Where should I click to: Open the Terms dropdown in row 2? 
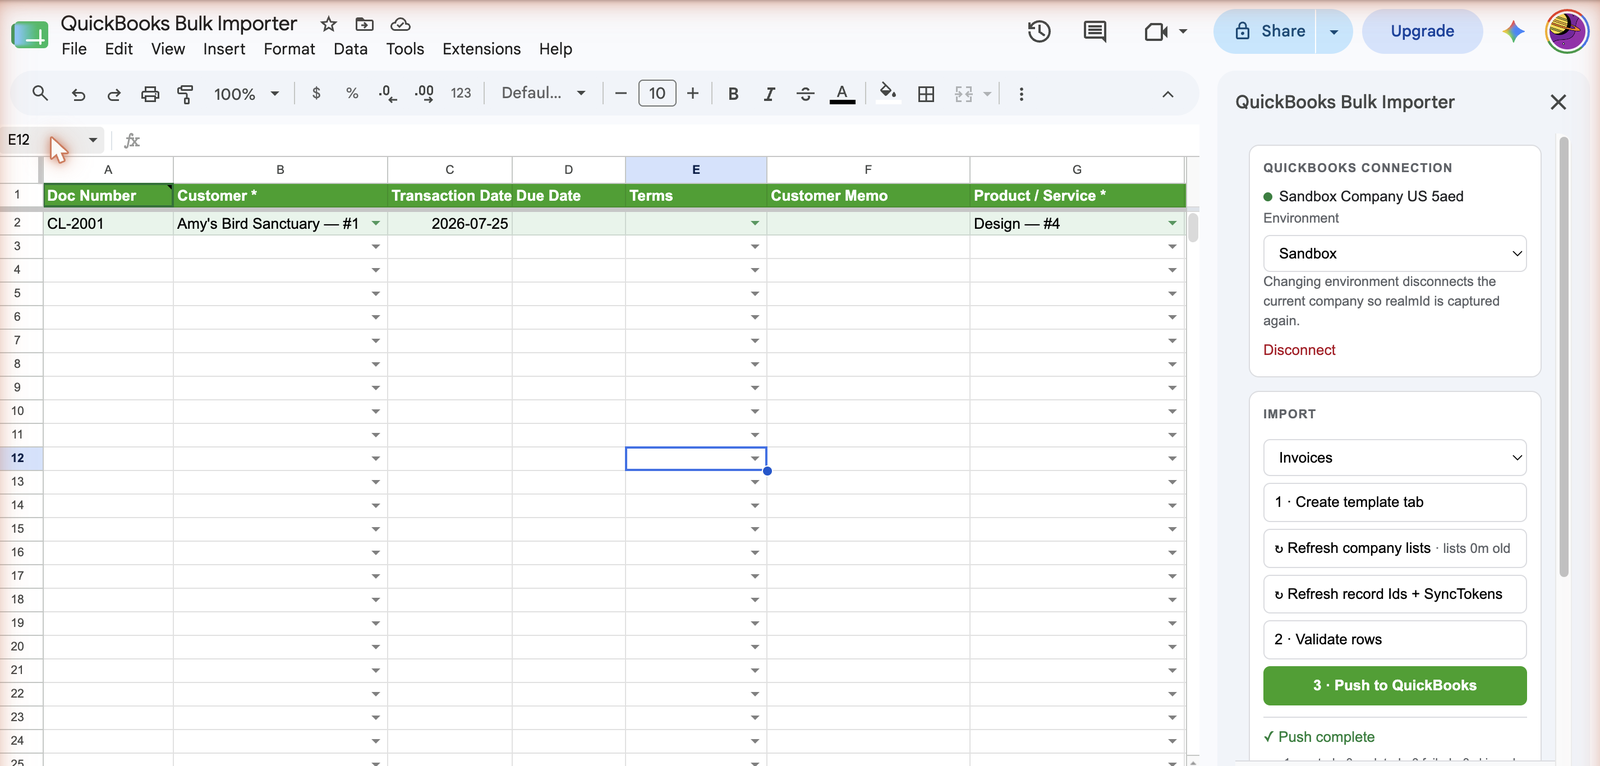click(755, 224)
